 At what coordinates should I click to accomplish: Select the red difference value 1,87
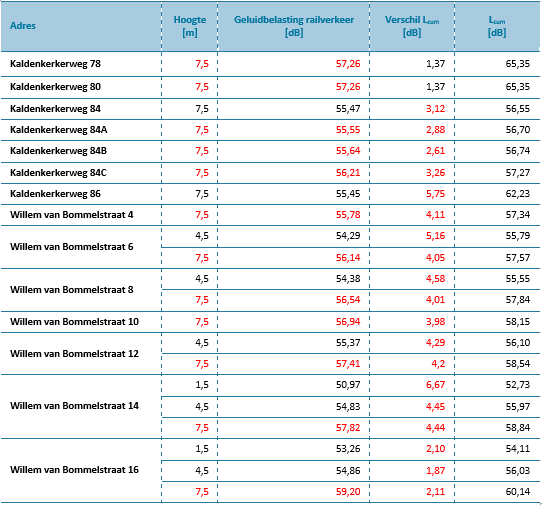[435, 470]
